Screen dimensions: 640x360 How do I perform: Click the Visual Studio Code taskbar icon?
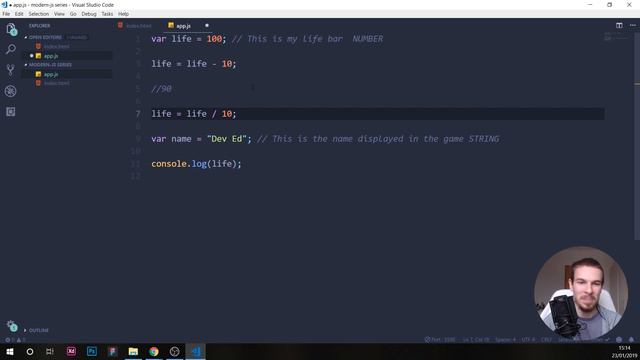tap(196, 351)
